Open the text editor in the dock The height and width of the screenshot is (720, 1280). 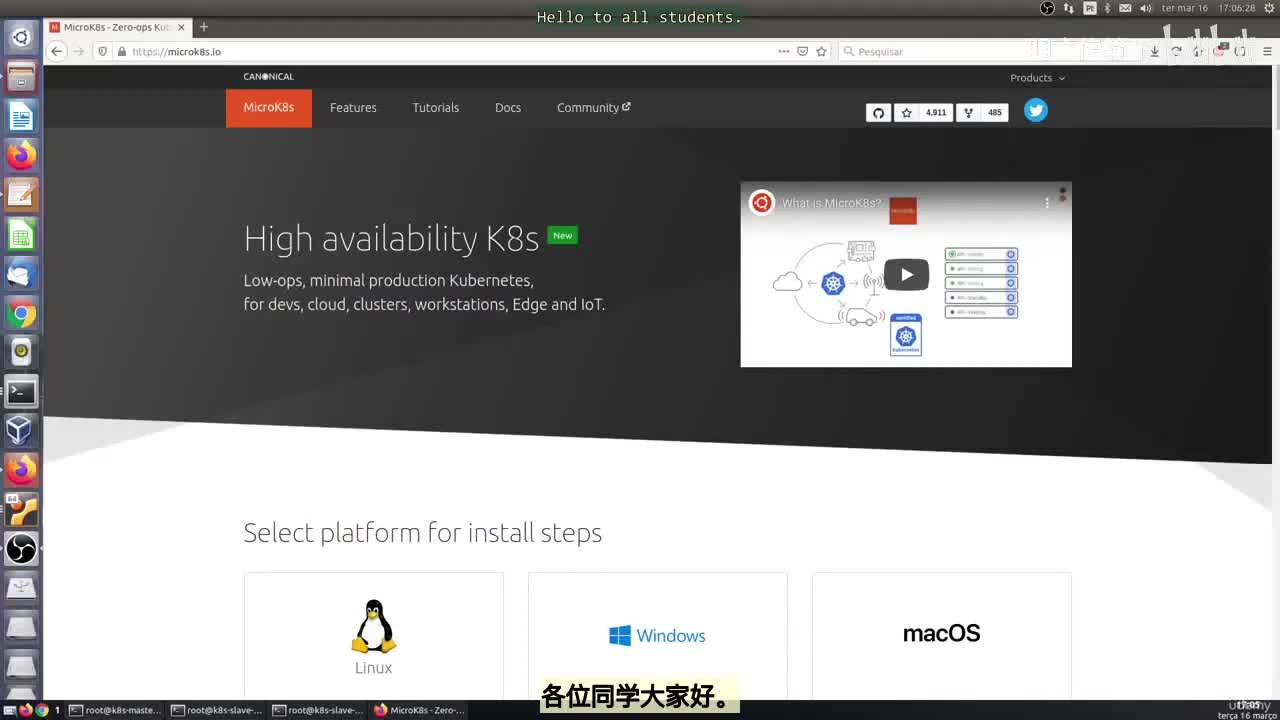(21, 194)
